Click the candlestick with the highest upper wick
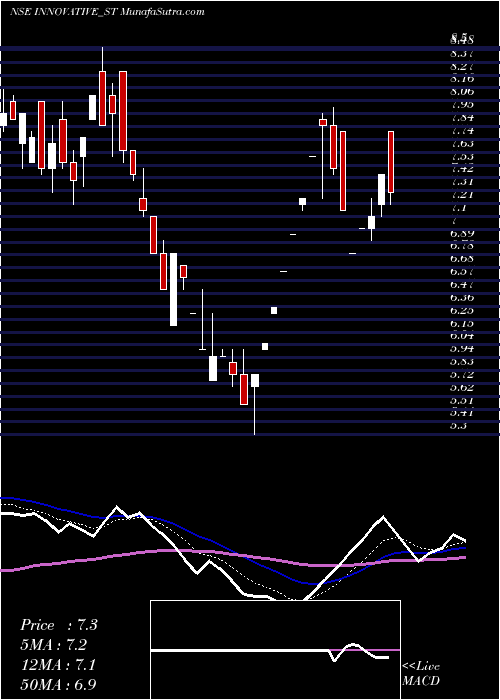This screenshot has height=700, width=500. point(102,98)
